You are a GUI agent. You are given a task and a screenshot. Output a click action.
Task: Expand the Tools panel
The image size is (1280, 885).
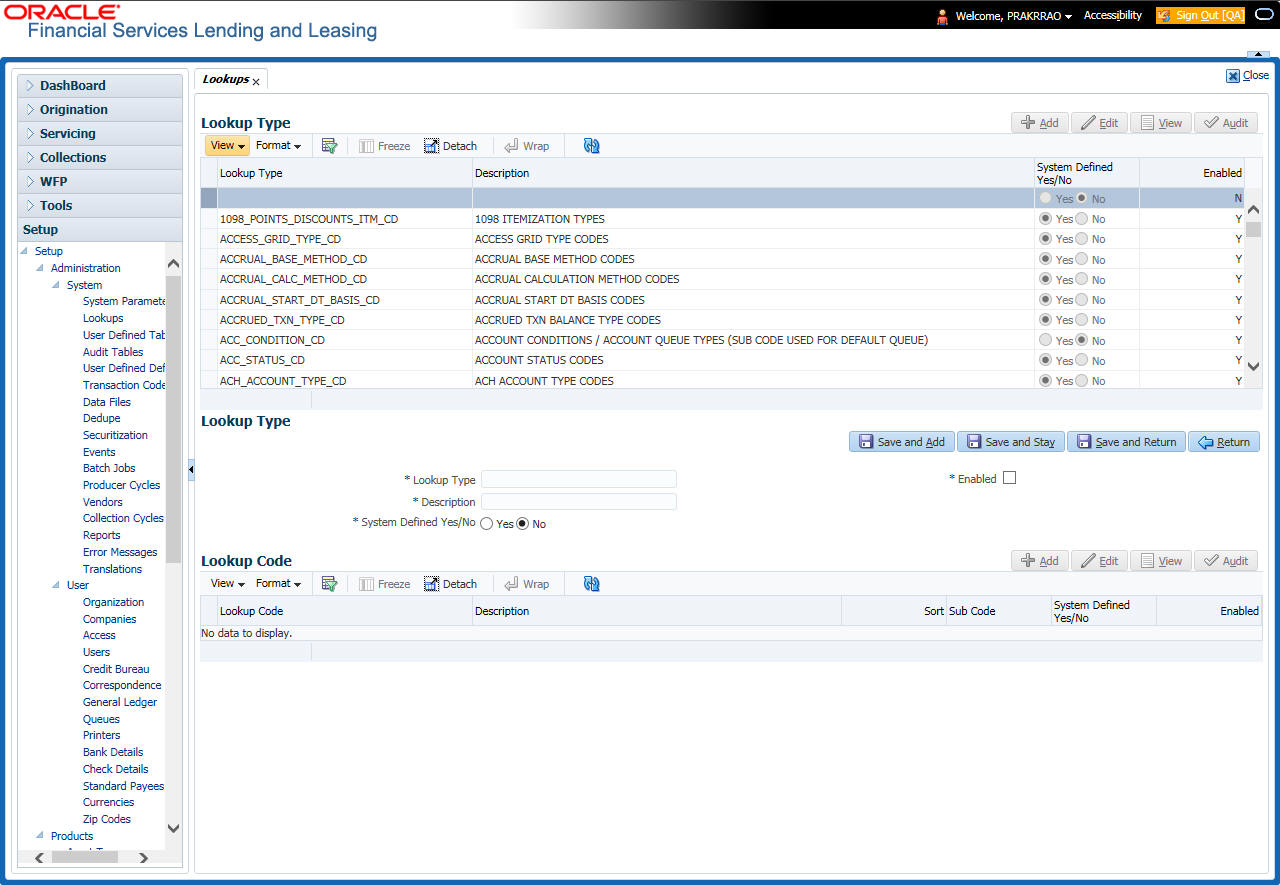(100, 206)
